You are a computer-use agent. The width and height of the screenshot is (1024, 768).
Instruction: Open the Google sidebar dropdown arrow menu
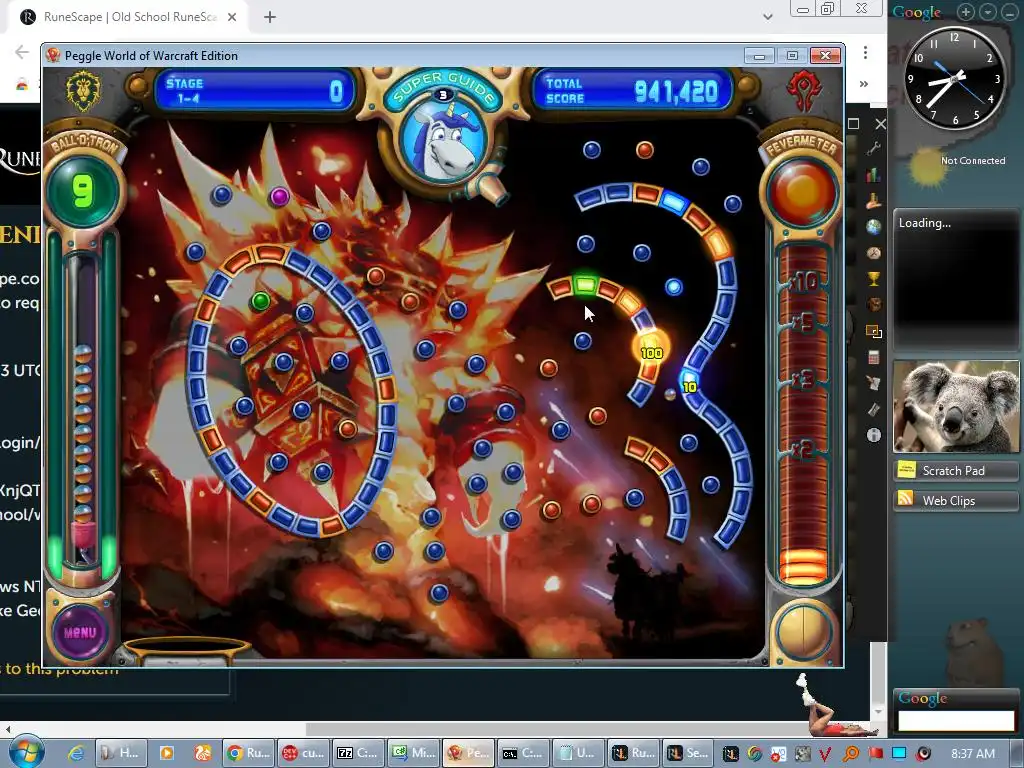pos(988,12)
